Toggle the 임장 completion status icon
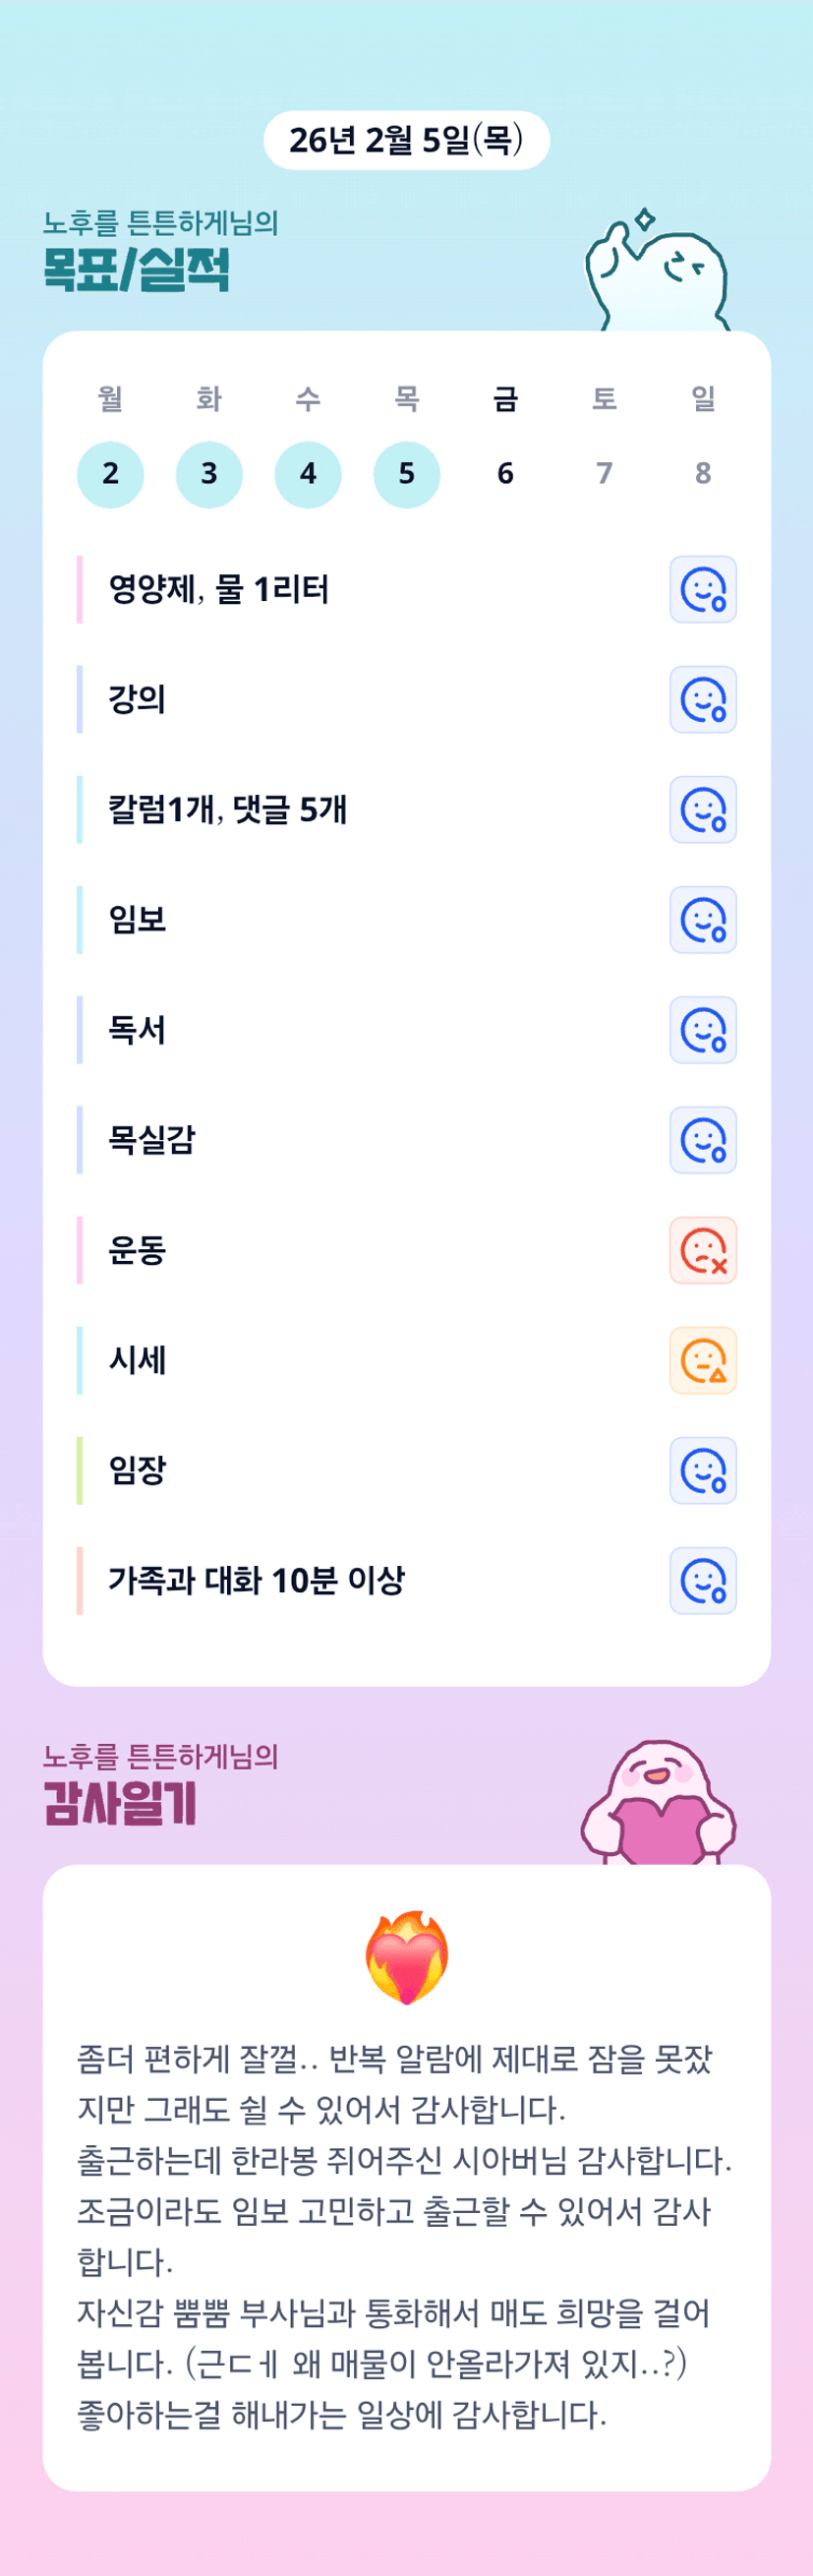813x2576 pixels. 702,1471
